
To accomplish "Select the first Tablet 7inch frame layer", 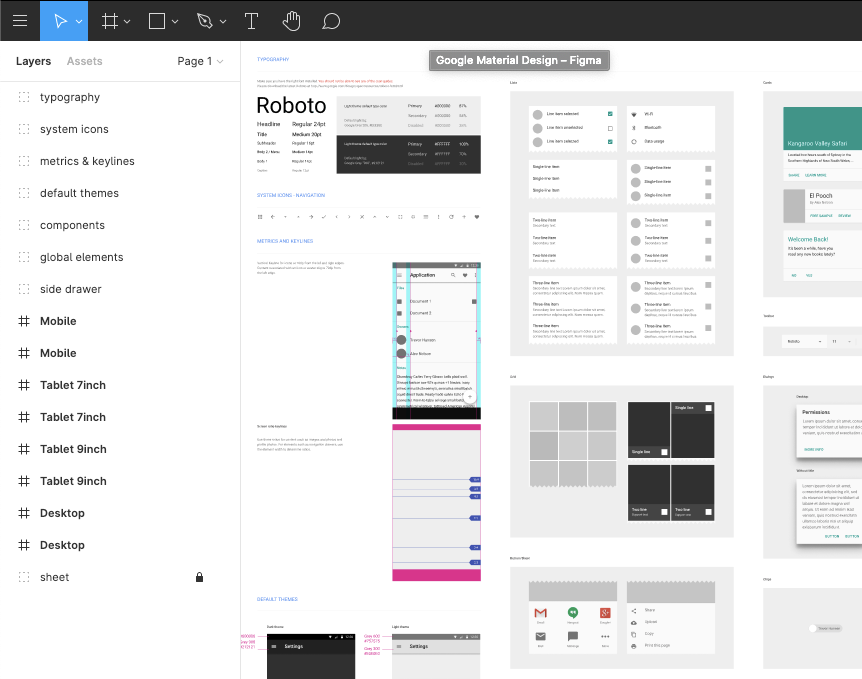I will pyautogui.click(x=72, y=385).
